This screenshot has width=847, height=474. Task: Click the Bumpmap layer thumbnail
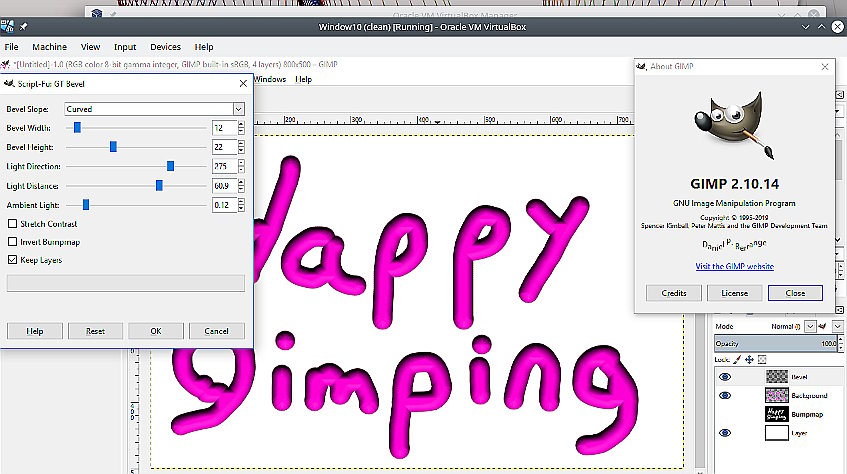pyautogui.click(x=777, y=414)
